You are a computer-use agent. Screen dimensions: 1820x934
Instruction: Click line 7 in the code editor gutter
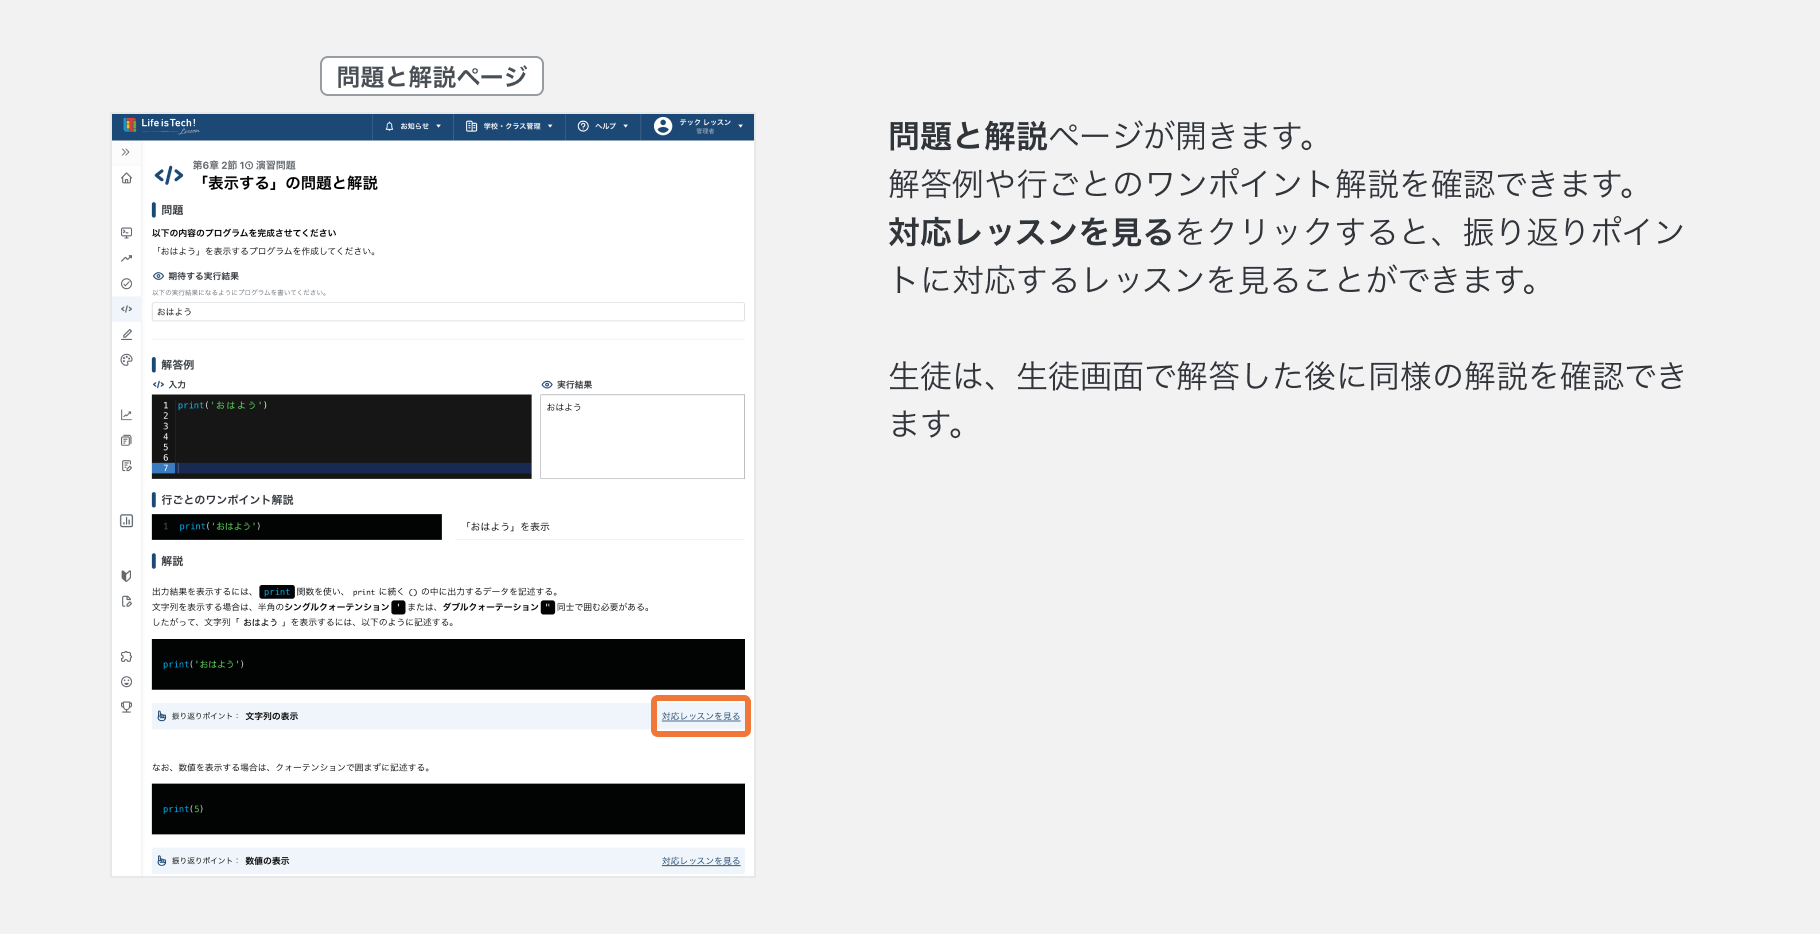165,468
